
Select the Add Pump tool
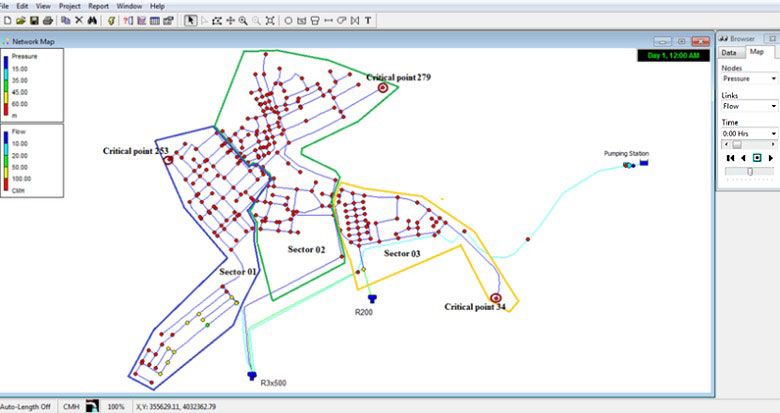[x=341, y=20]
